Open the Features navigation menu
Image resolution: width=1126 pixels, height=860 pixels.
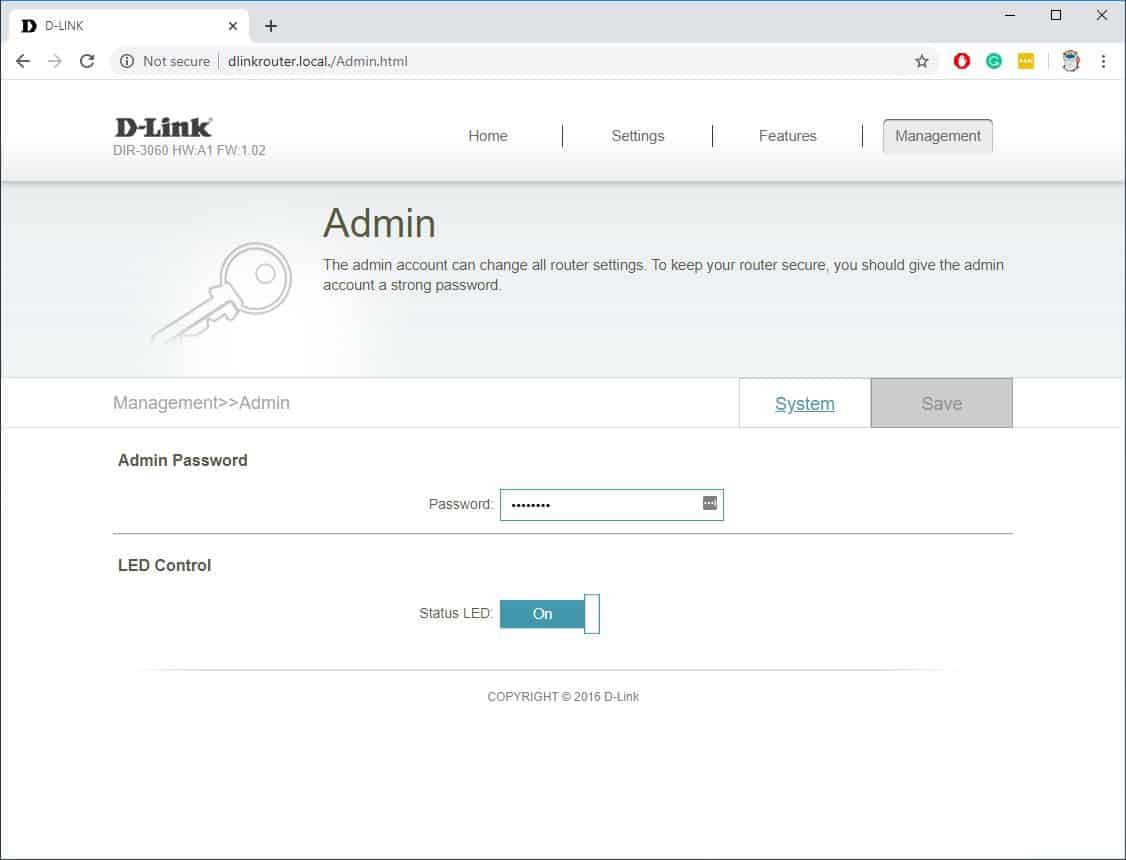click(787, 136)
